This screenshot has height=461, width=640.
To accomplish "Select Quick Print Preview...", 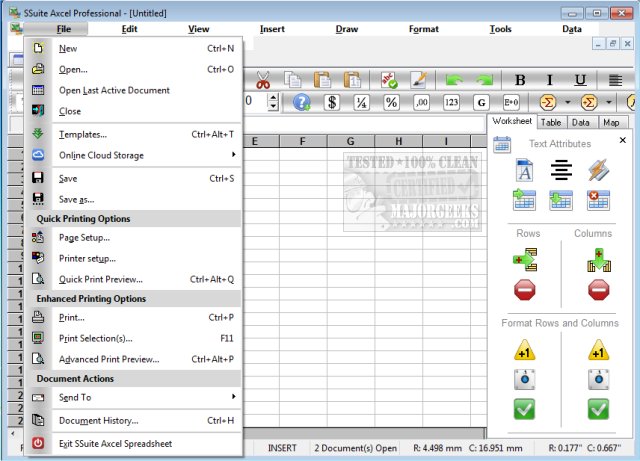I will pos(135,279).
